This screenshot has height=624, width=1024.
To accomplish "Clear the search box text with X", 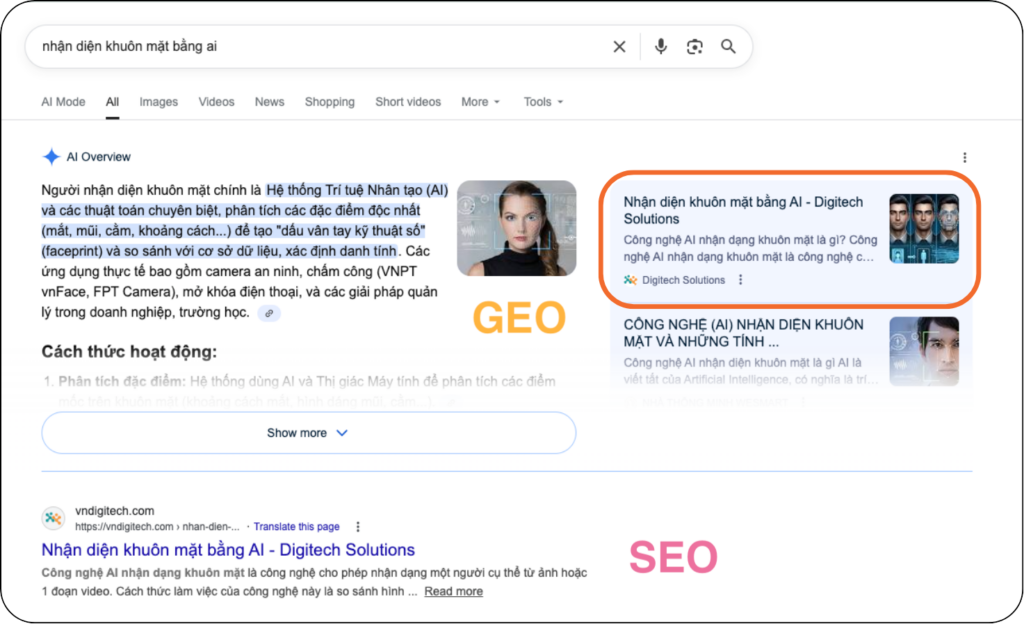I will (x=619, y=47).
